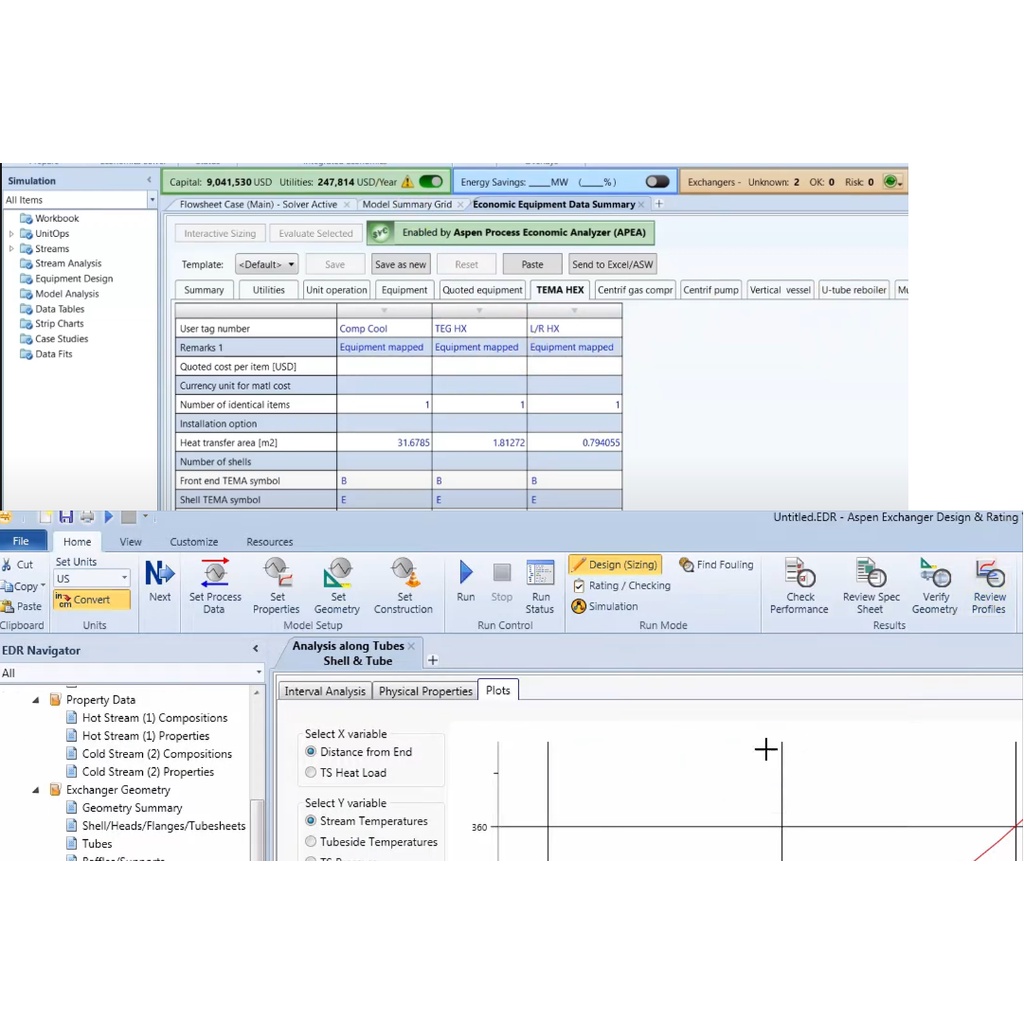Viewport: 1024px width, 1024px height.
Task: Select TS Heat Load as X variable
Action: tap(310, 772)
